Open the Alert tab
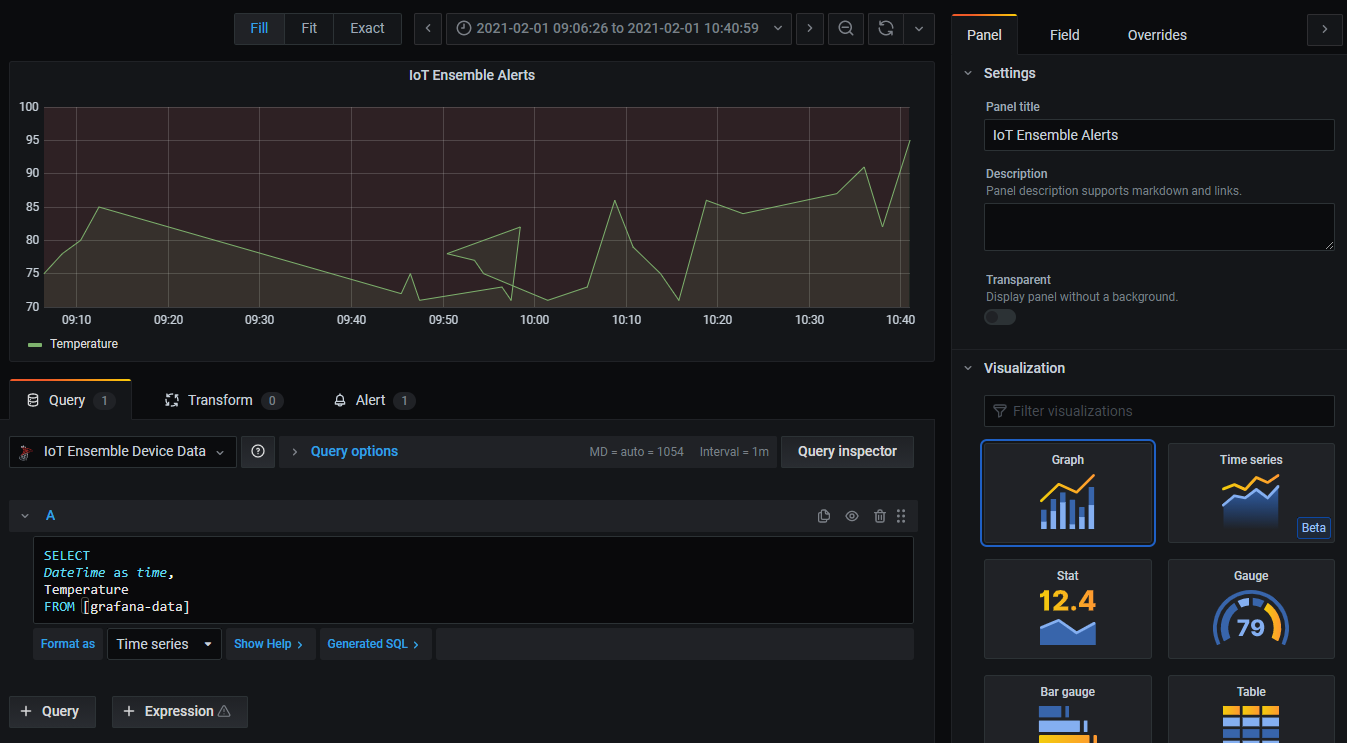Viewport: 1347px width, 743px height. (372, 400)
